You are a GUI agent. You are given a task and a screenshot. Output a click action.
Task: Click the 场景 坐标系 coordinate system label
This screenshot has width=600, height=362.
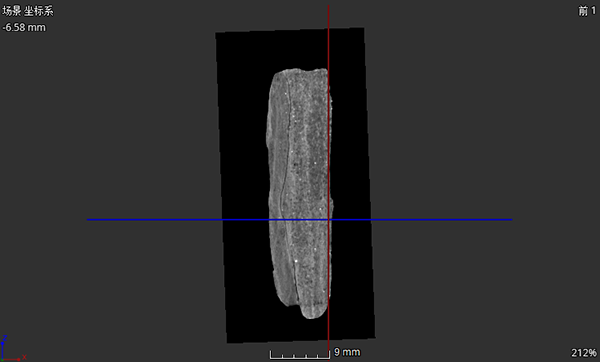(x=28, y=11)
